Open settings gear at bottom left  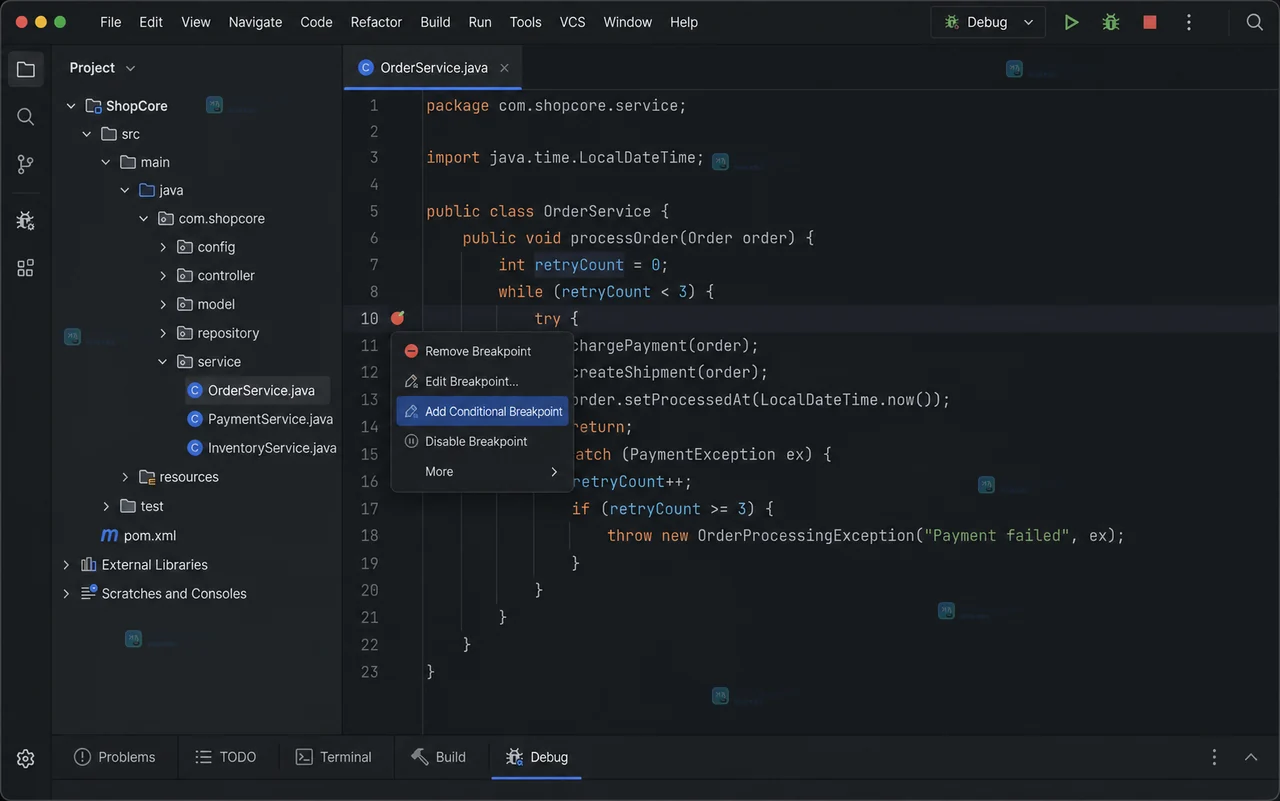click(x=26, y=758)
